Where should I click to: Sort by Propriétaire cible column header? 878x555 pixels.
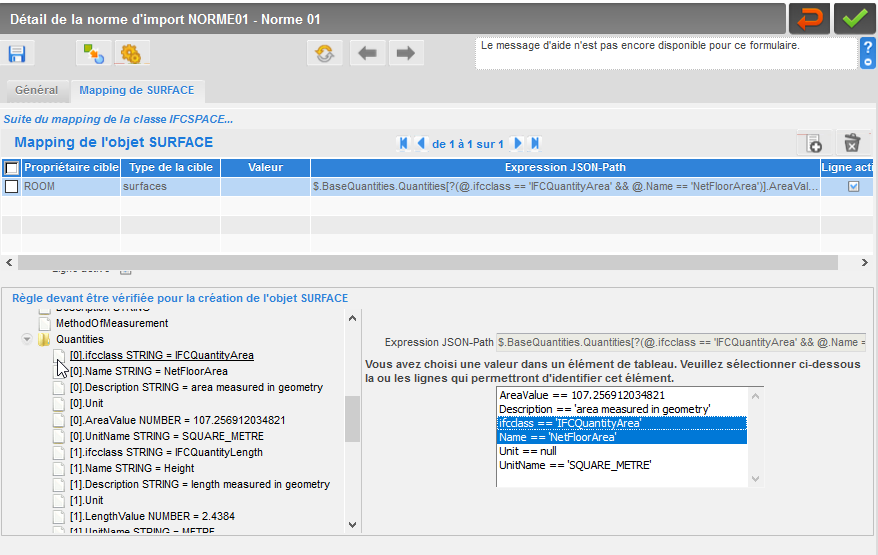click(71, 167)
